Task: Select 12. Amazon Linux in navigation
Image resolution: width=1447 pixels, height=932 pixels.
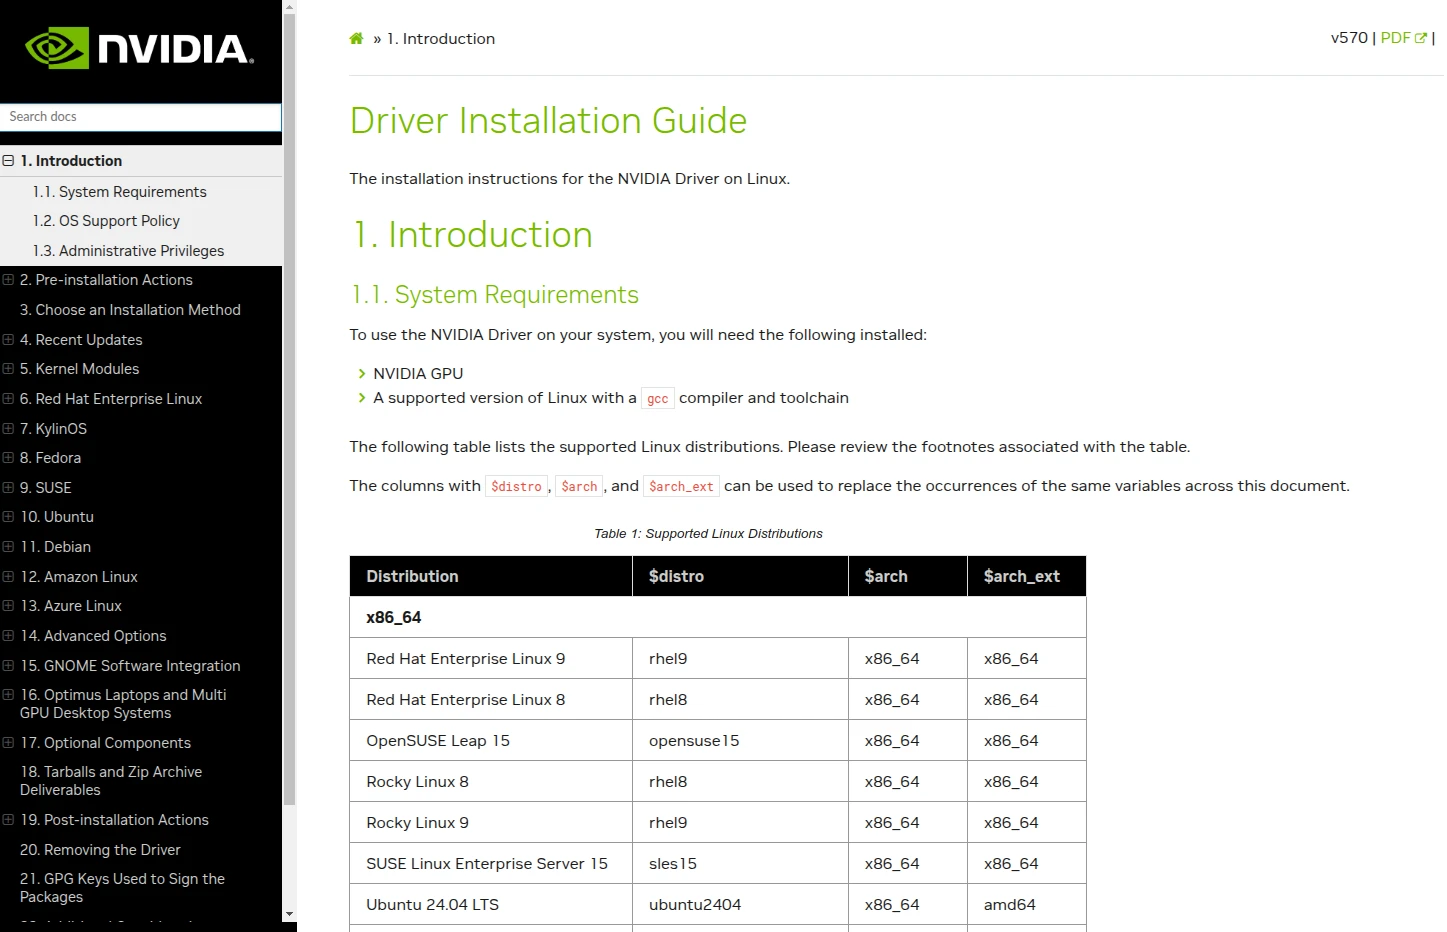Action: coord(79,577)
